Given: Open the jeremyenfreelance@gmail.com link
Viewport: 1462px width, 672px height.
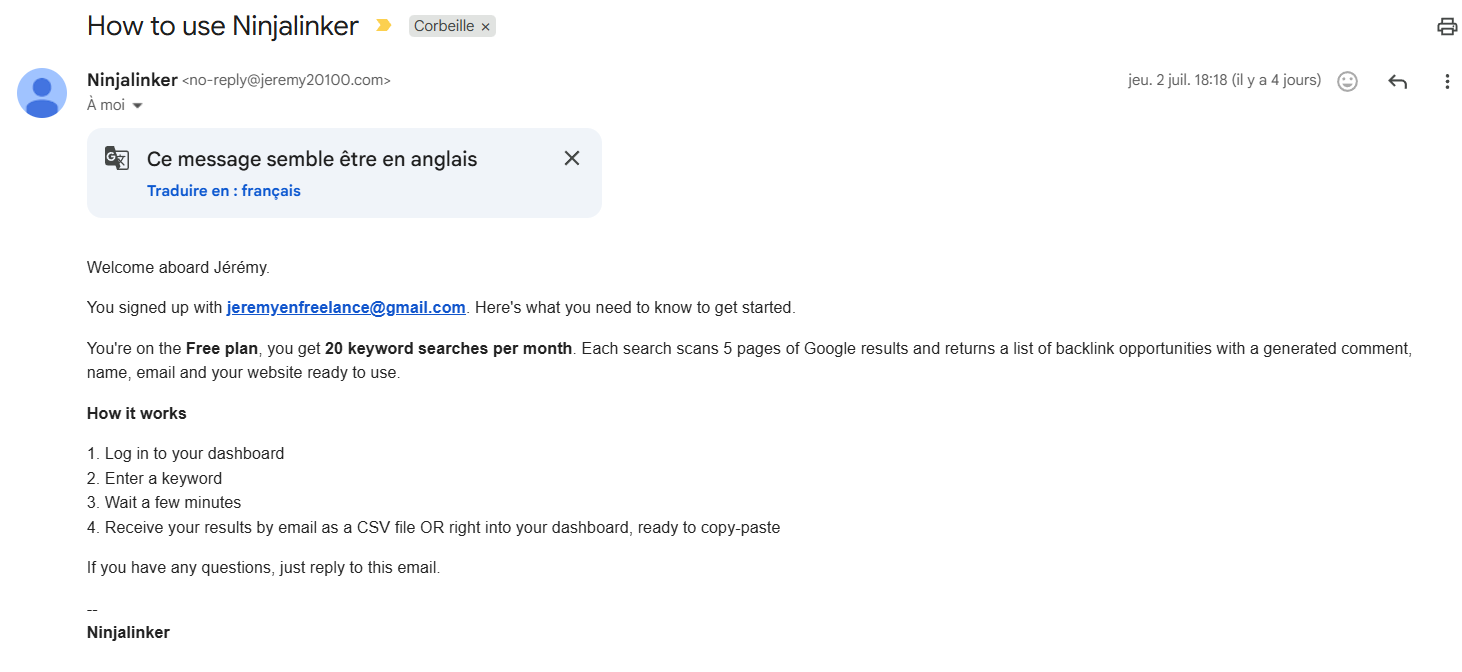Looking at the screenshot, I should coord(346,307).
